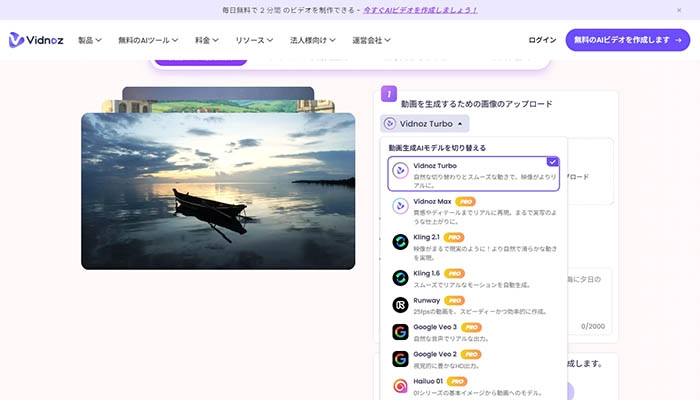Click the sunset boat sample image

click(218, 191)
